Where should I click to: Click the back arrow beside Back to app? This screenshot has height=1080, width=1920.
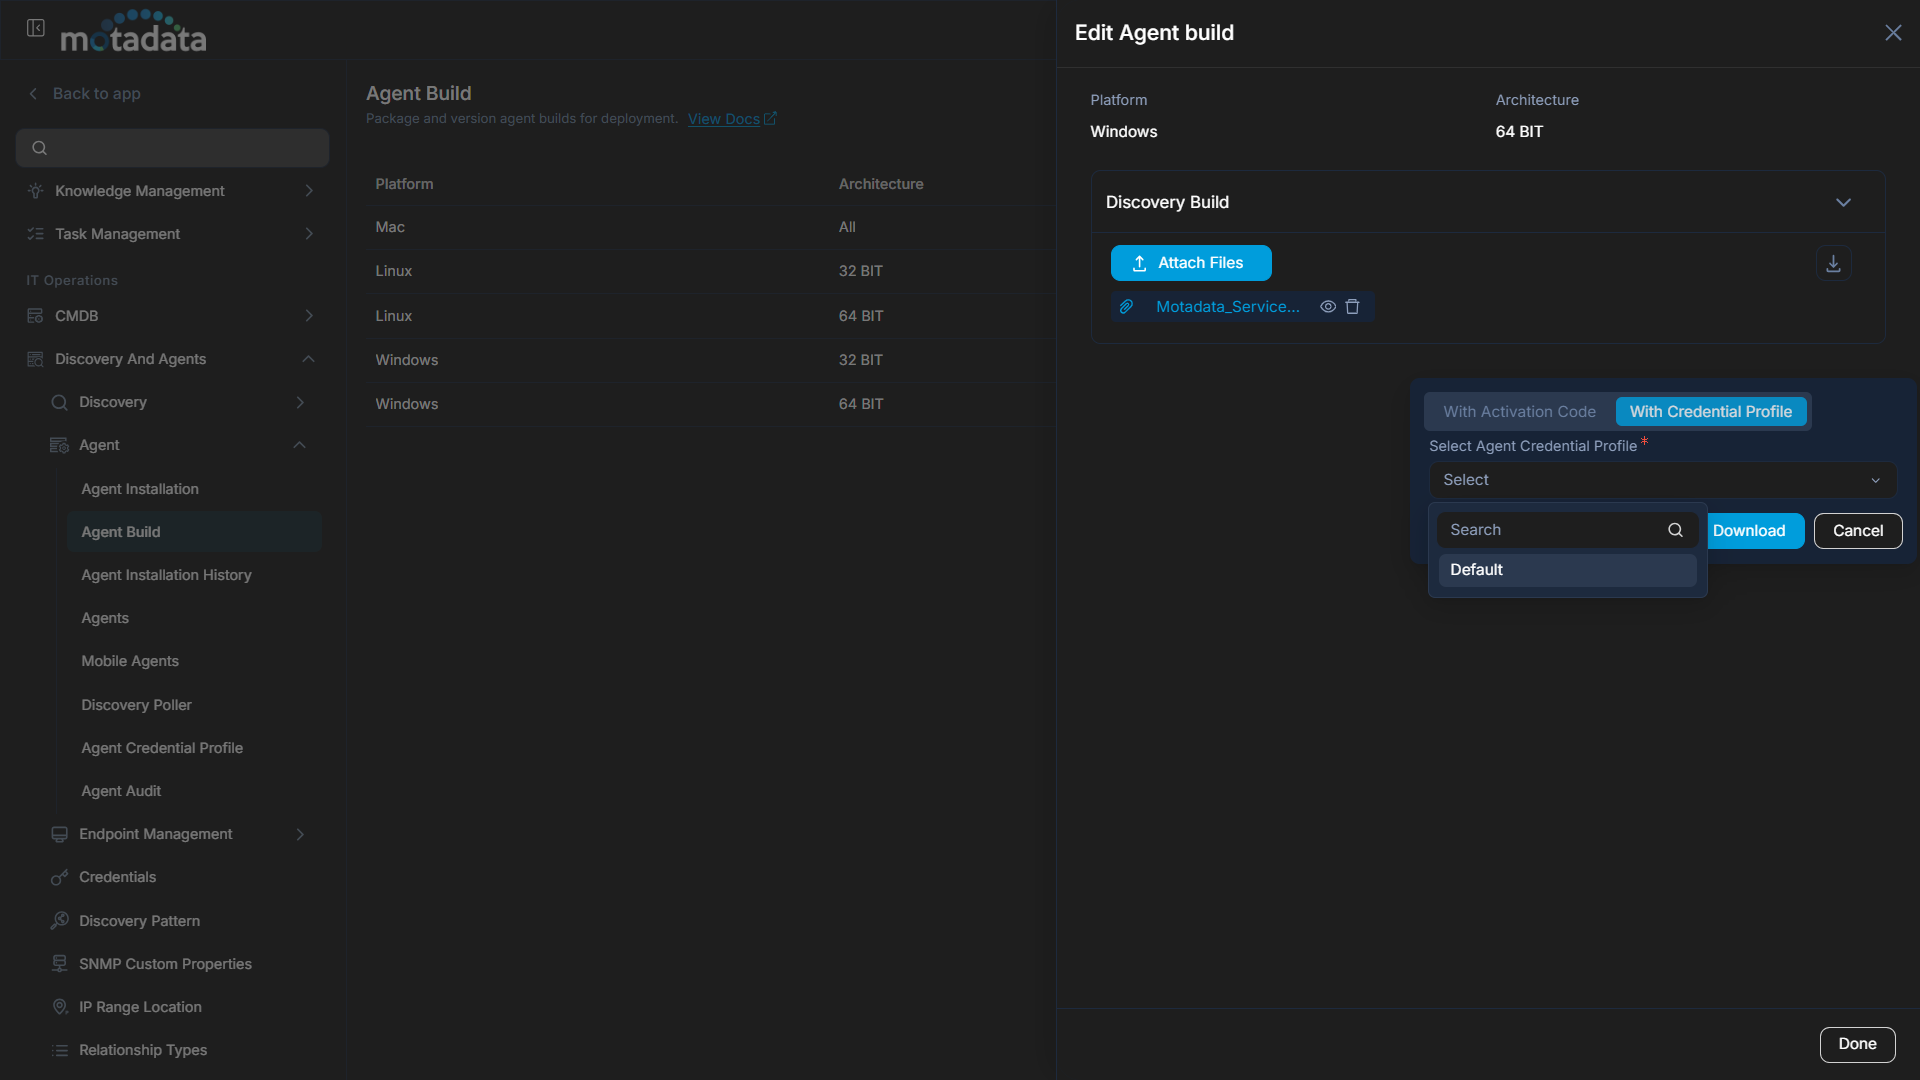pos(33,94)
